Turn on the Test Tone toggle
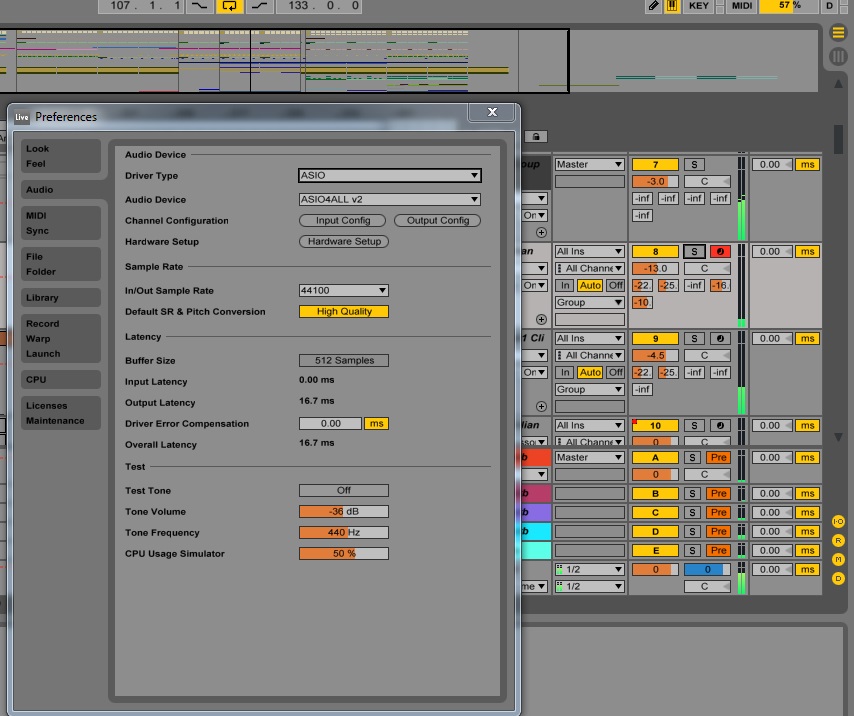The height and width of the screenshot is (716, 854). coord(344,491)
